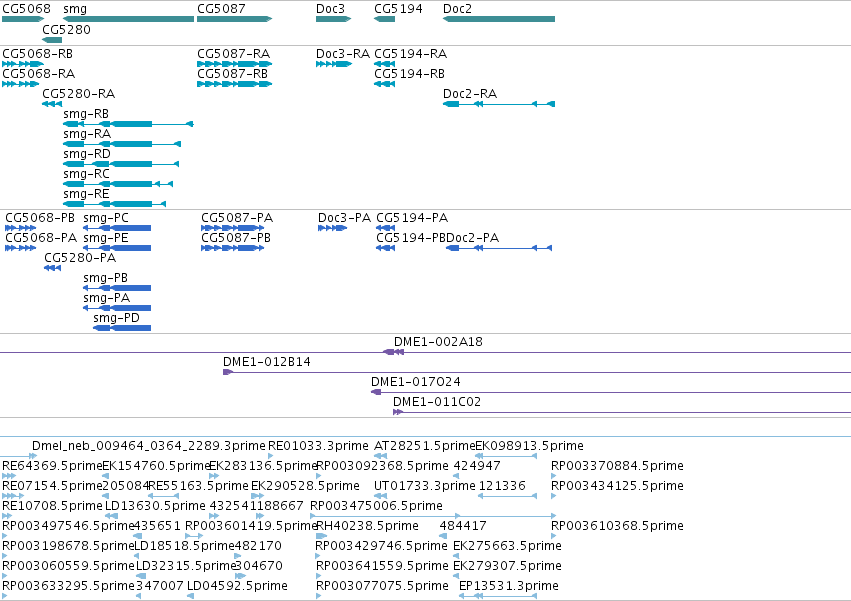
Task: Click the CG5194-RB transcript label
Action: click(409, 74)
